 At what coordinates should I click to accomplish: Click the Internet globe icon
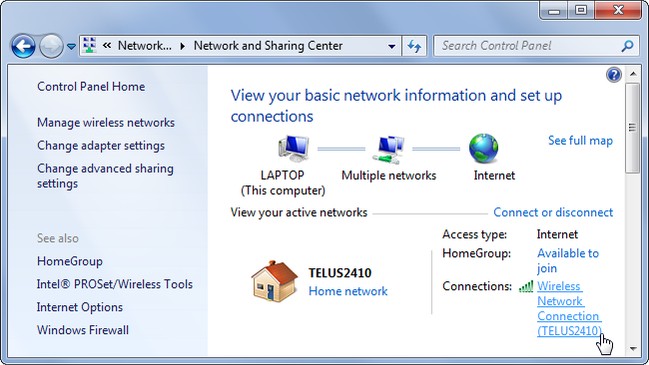click(483, 149)
